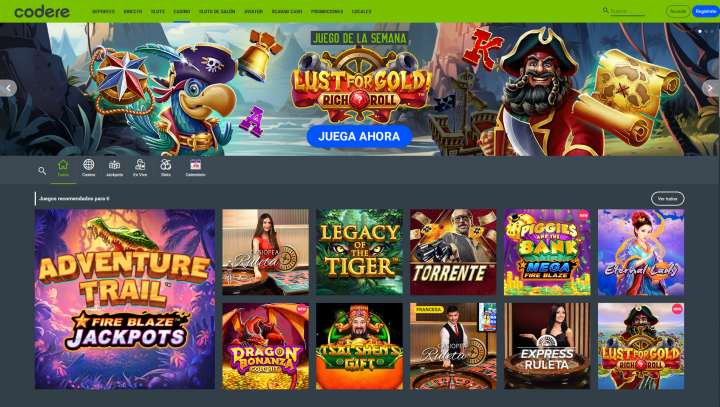Show the previous banner slide arrow
The width and height of the screenshot is (720, 407).
coord(8,88)
